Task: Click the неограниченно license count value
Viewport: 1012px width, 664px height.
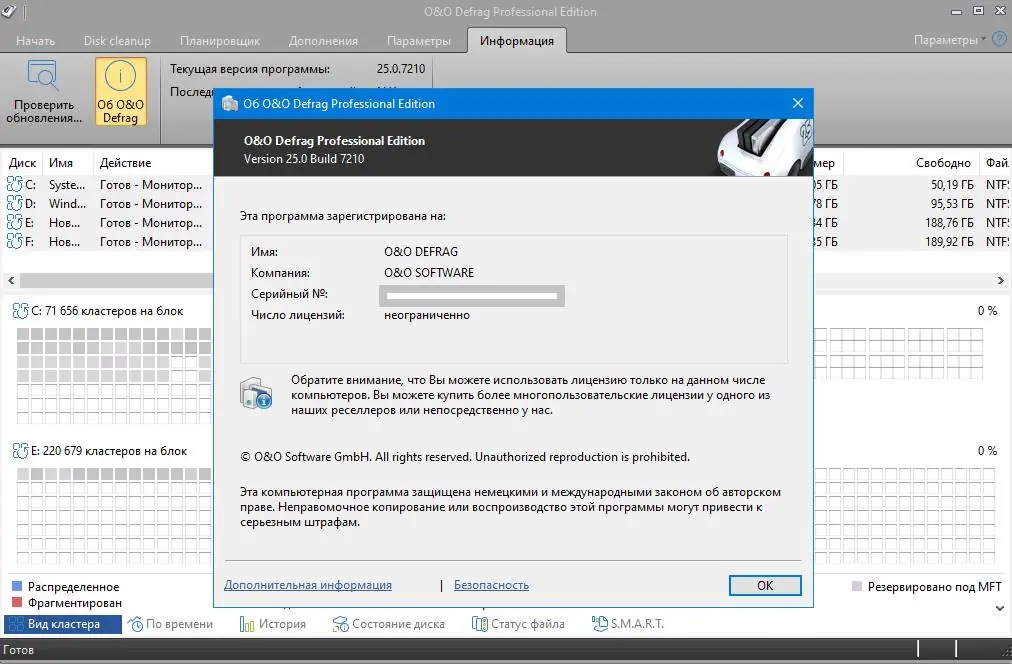Action: click(x=427, y=316)
